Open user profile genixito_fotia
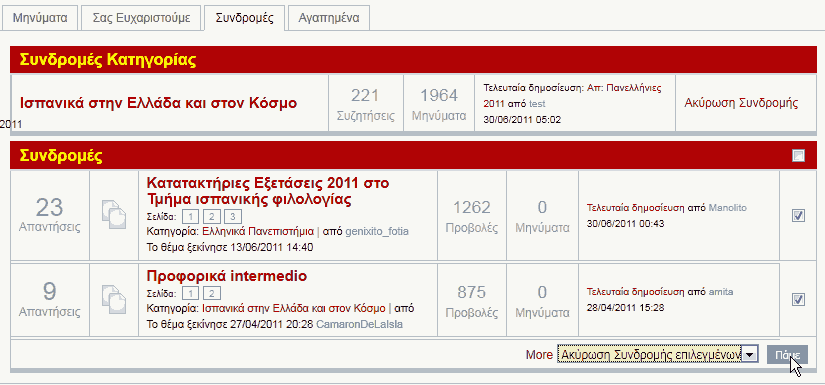 pos(377,232)
